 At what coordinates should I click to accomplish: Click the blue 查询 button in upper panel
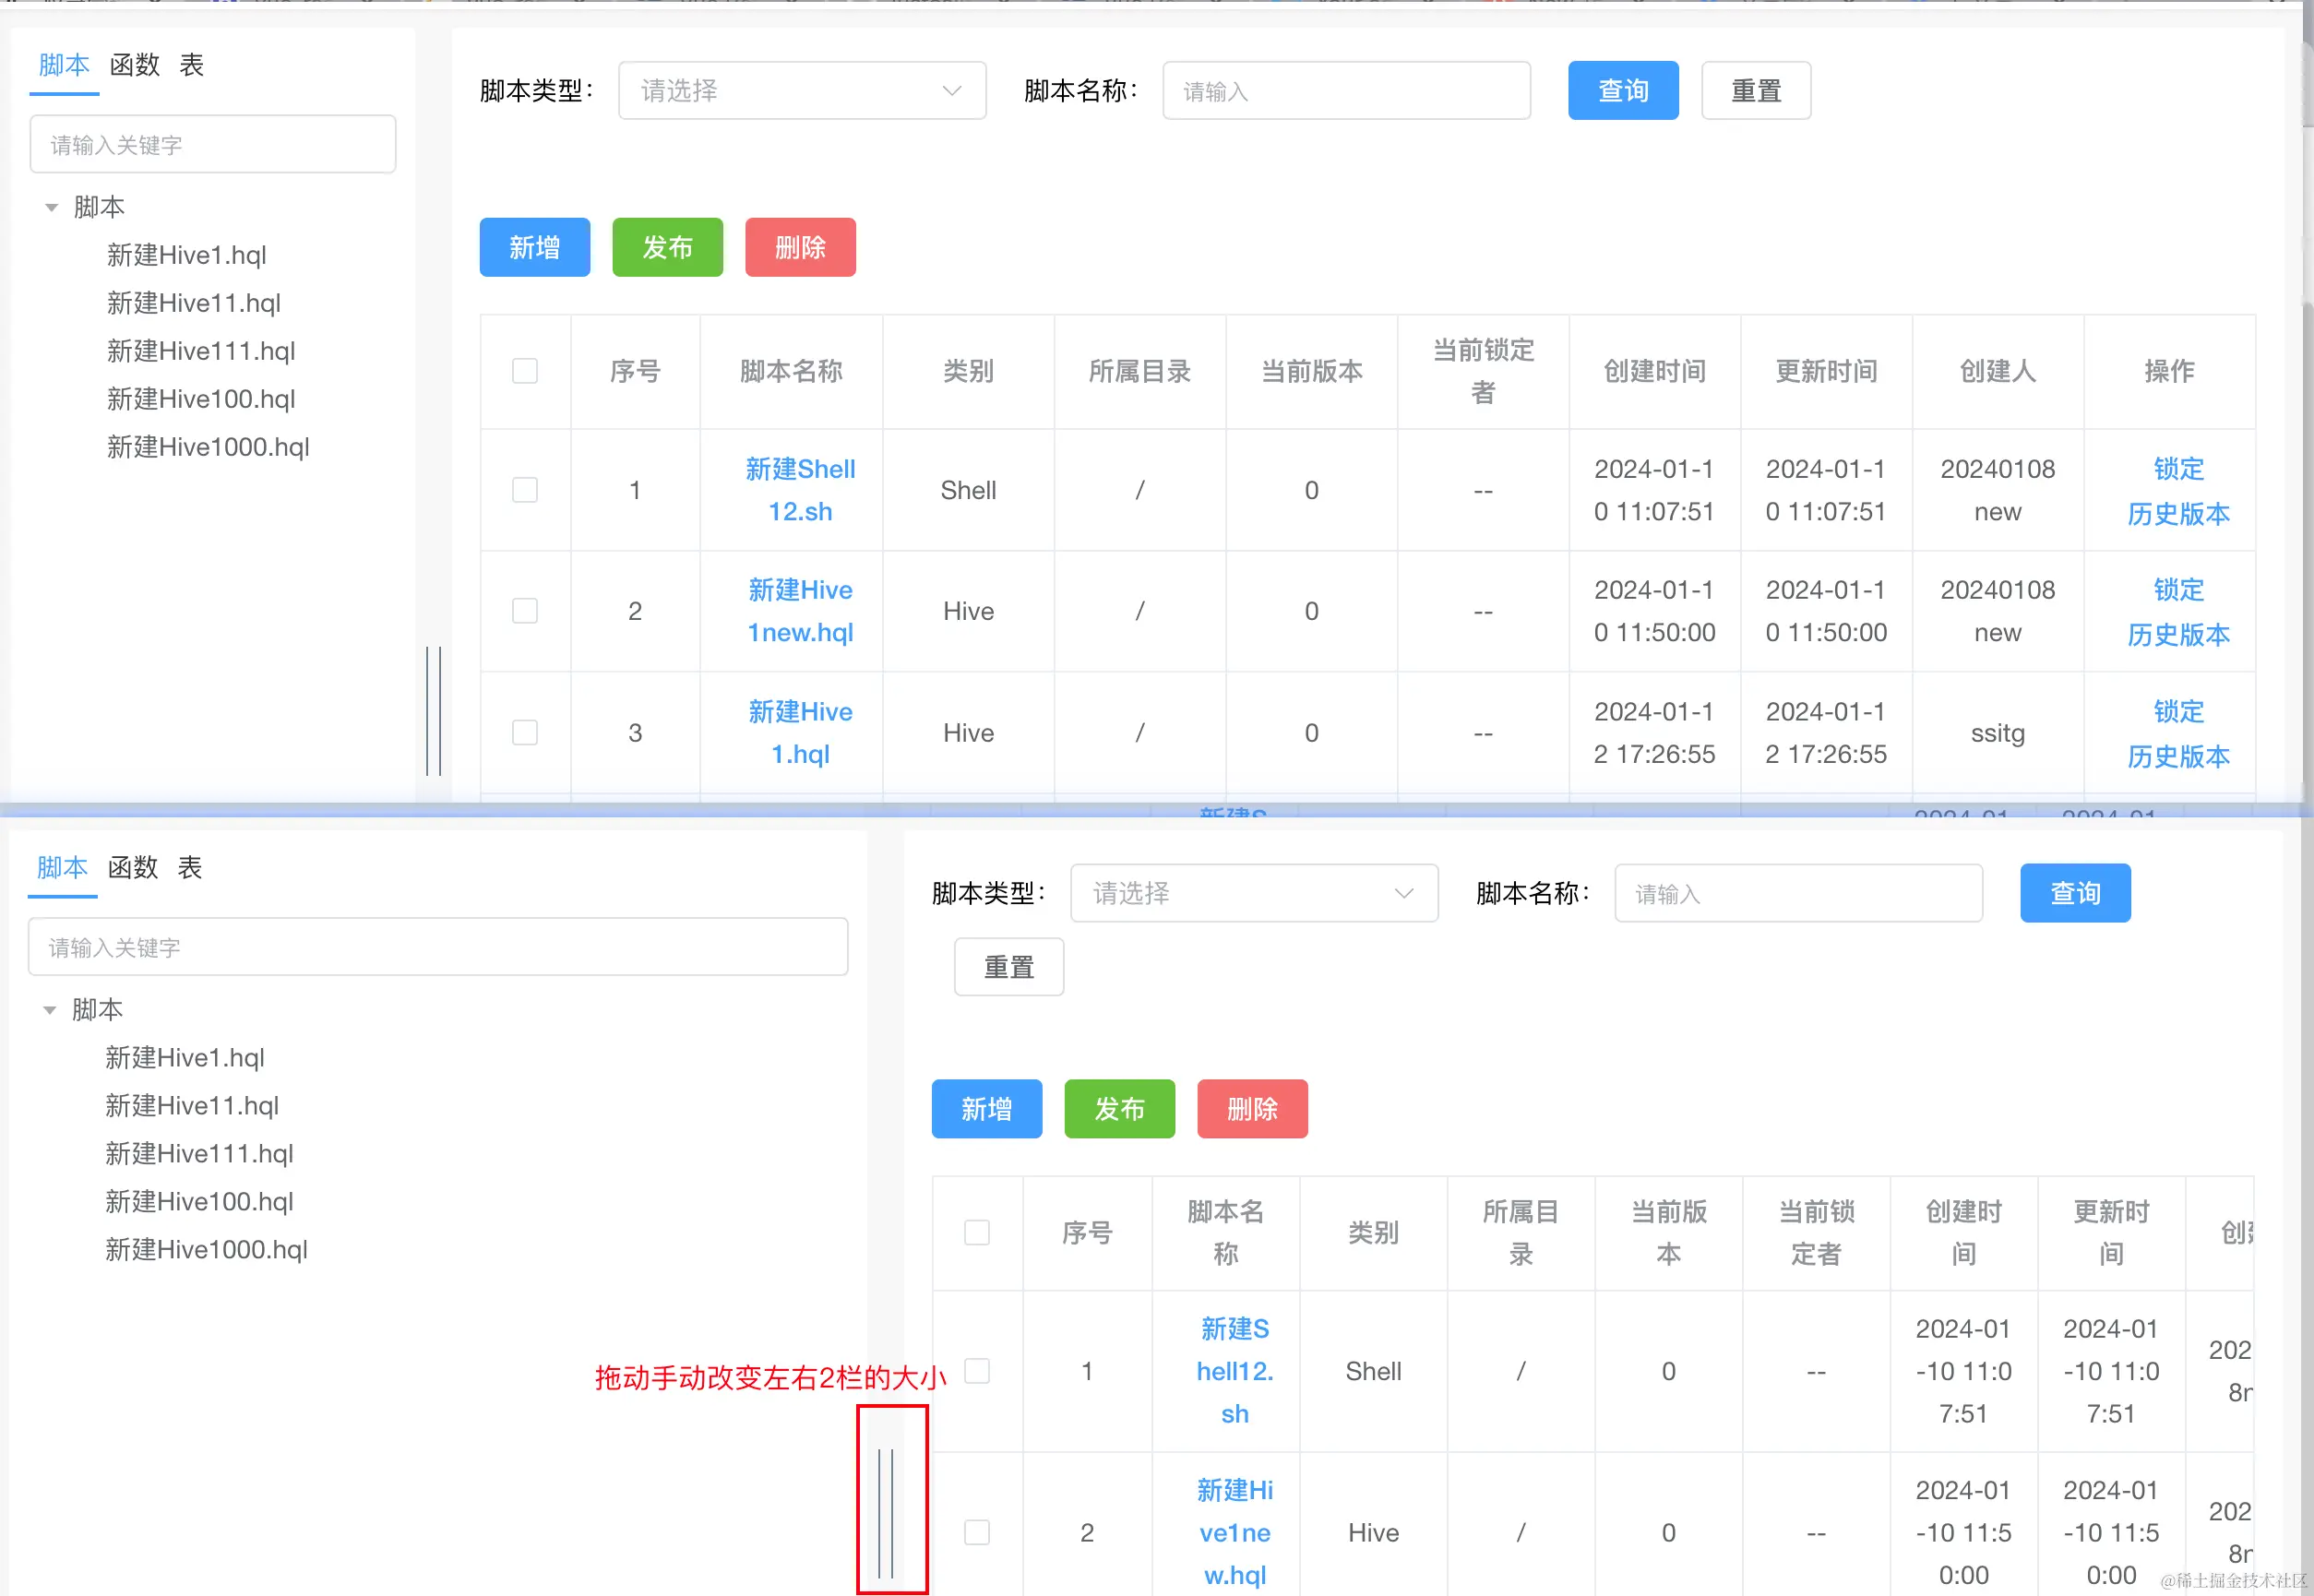pyautogui.click(x=1622, y=91)
